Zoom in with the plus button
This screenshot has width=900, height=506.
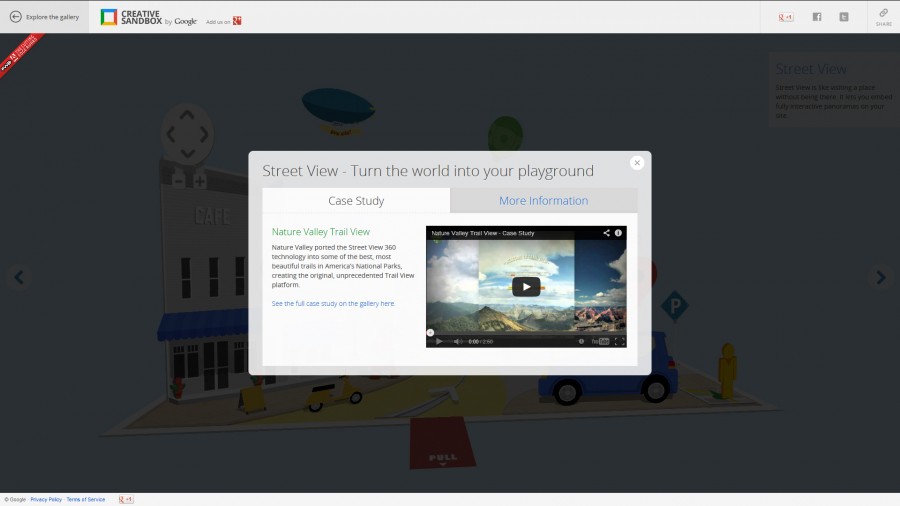(x=200, y=181)
